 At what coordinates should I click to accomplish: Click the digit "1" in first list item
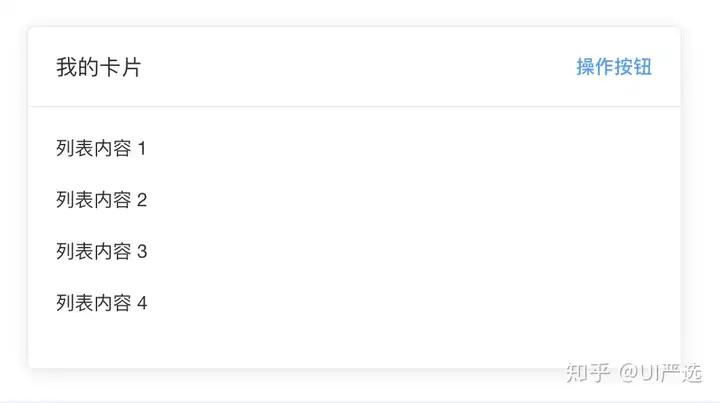141,149
